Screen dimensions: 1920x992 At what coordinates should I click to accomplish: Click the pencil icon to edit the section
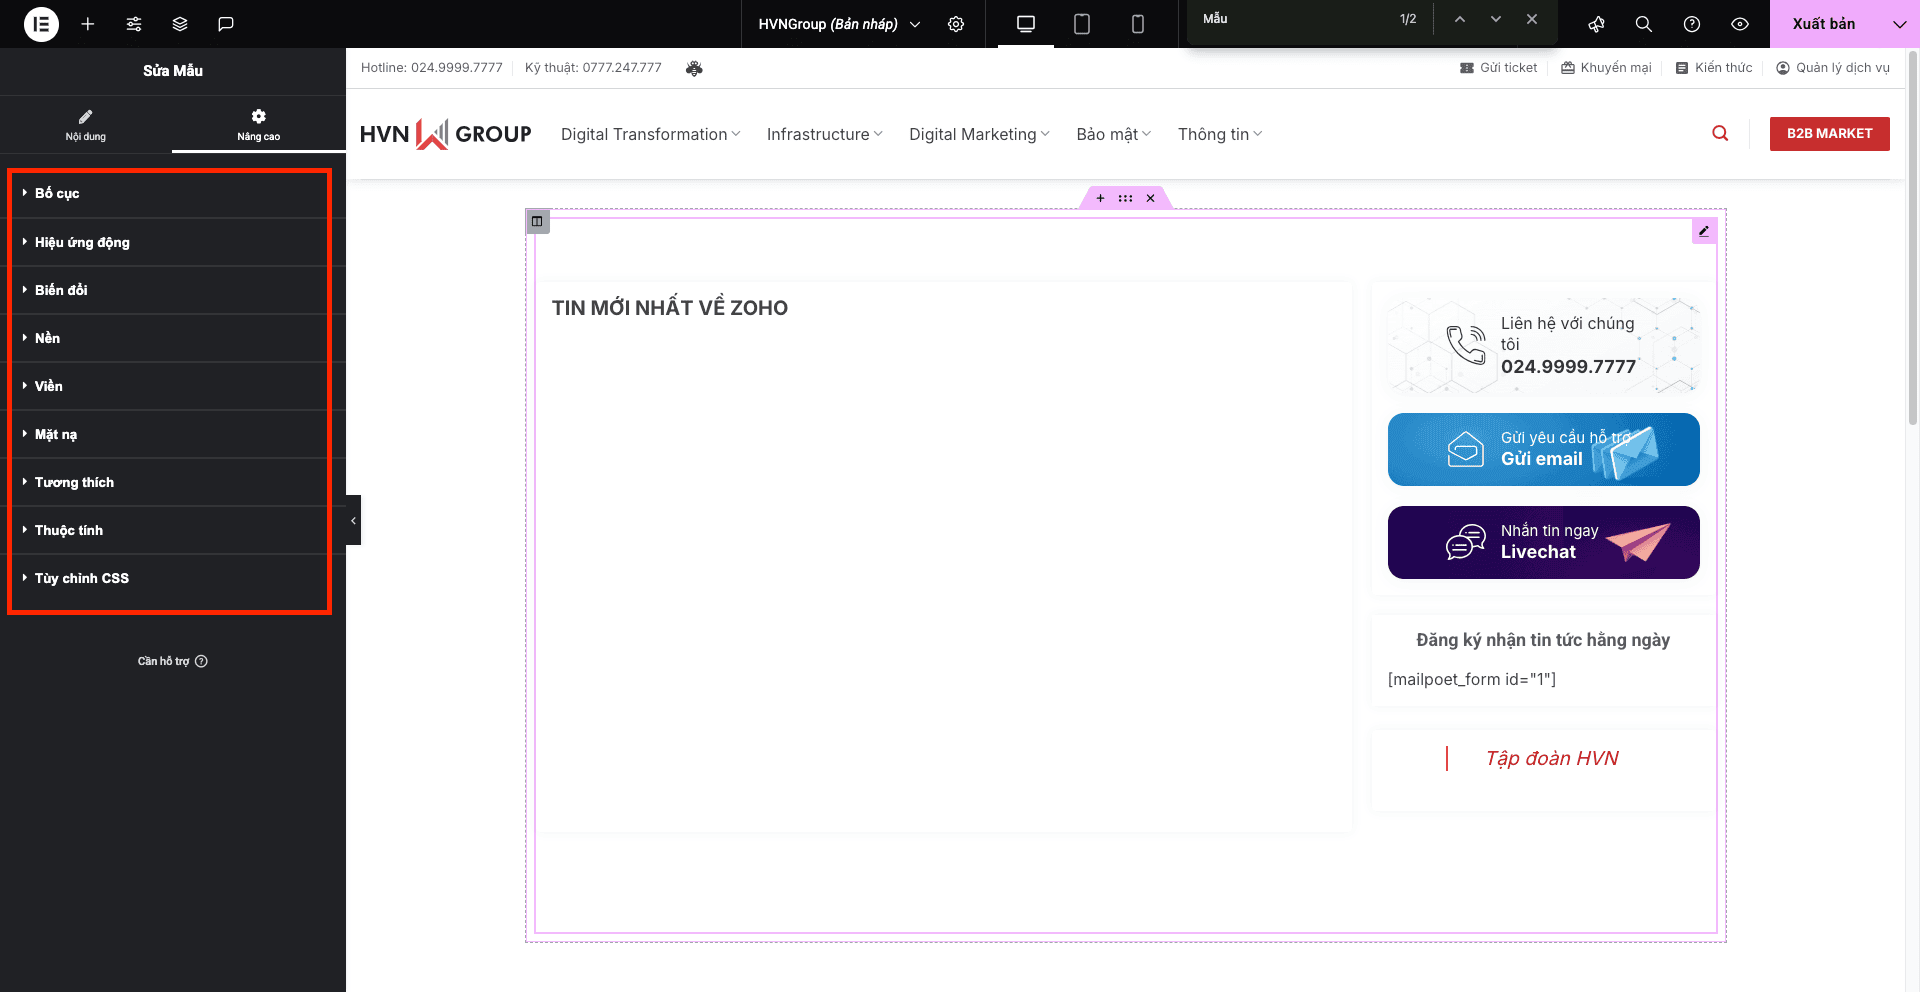click(1704, 231)
